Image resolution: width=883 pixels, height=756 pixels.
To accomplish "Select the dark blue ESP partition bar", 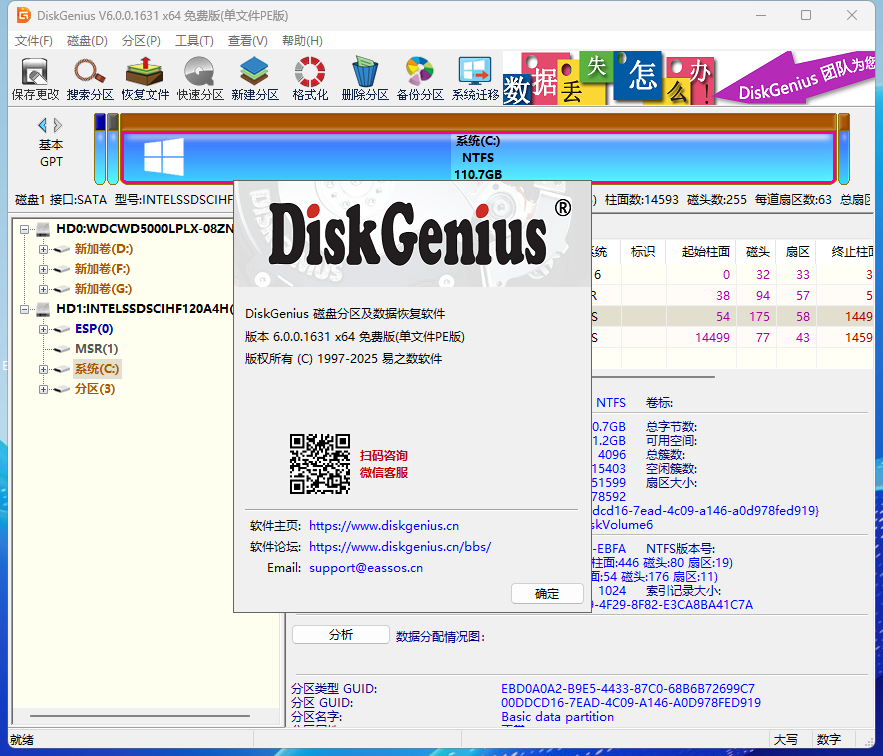I will coord(100,149).
